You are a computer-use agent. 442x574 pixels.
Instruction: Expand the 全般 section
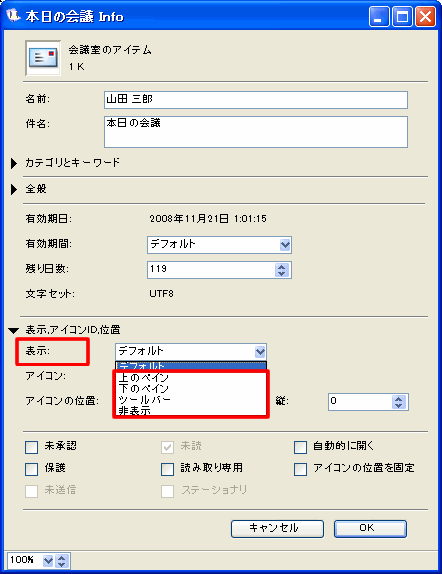coord(14,190)
